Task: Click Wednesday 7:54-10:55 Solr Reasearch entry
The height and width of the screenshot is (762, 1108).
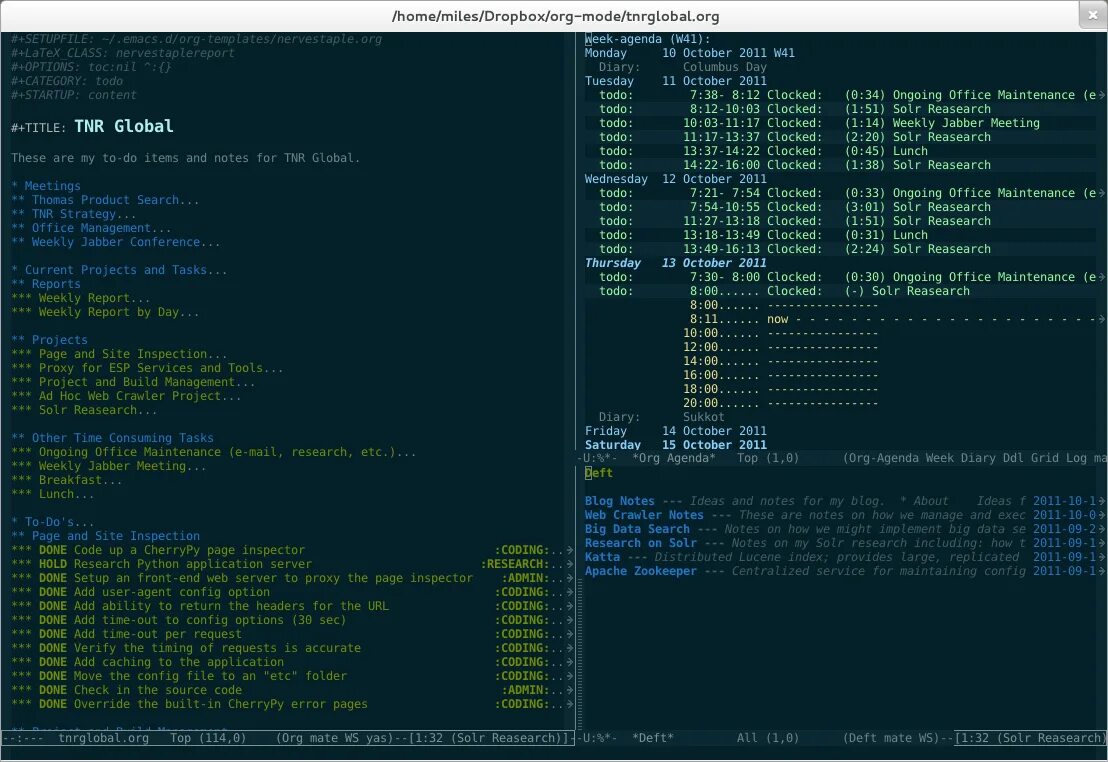Action: 795,207
